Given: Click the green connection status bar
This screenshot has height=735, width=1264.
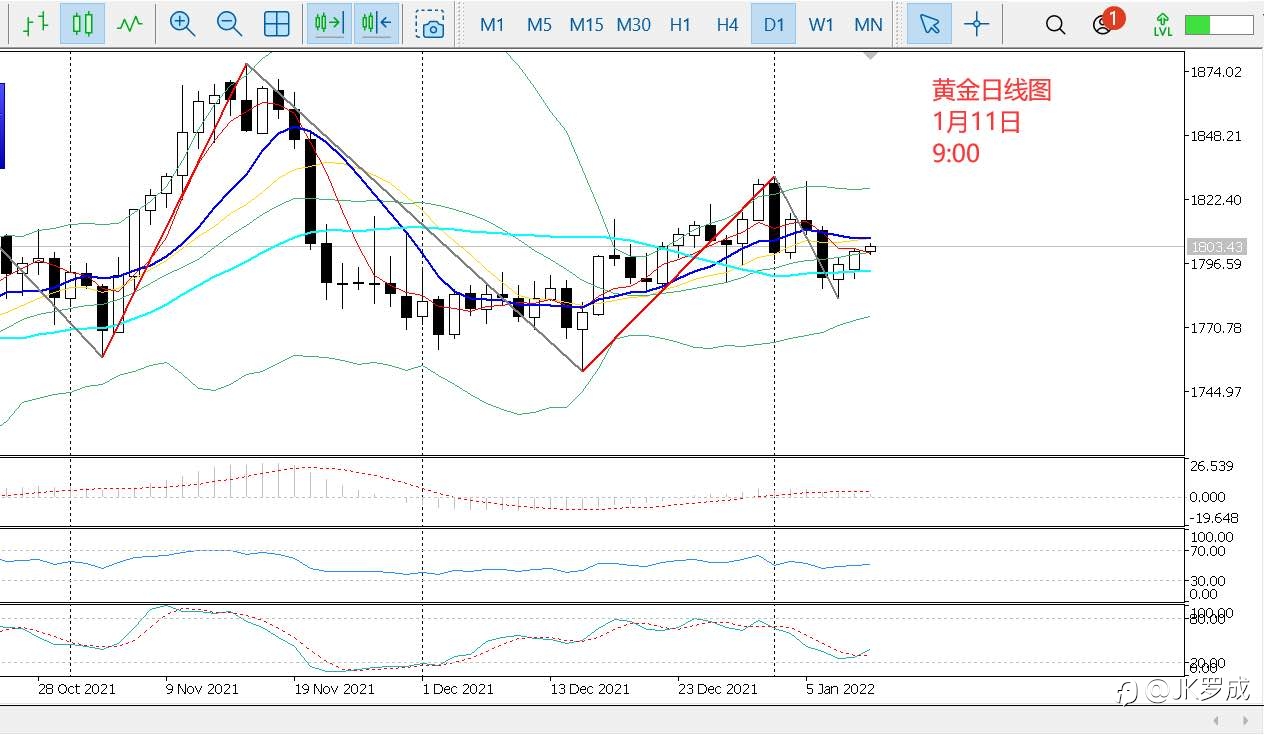Looking at the screenshot, I should [1218, 24].
